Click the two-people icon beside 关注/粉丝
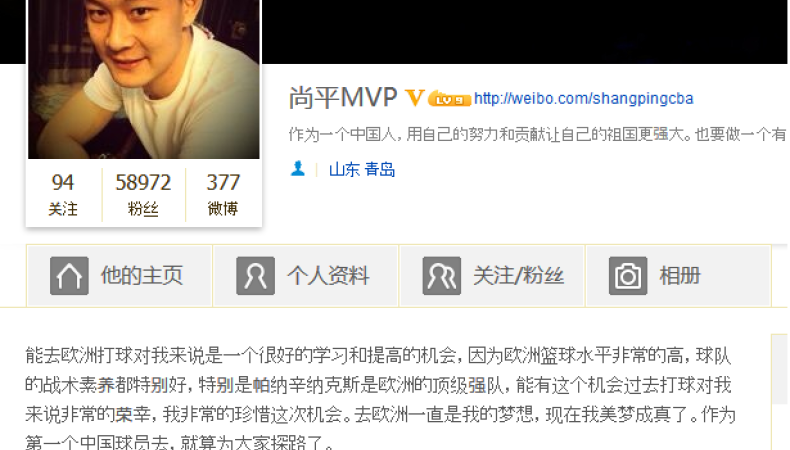Screen dimensions: 790x450 [x=442, y=276]
